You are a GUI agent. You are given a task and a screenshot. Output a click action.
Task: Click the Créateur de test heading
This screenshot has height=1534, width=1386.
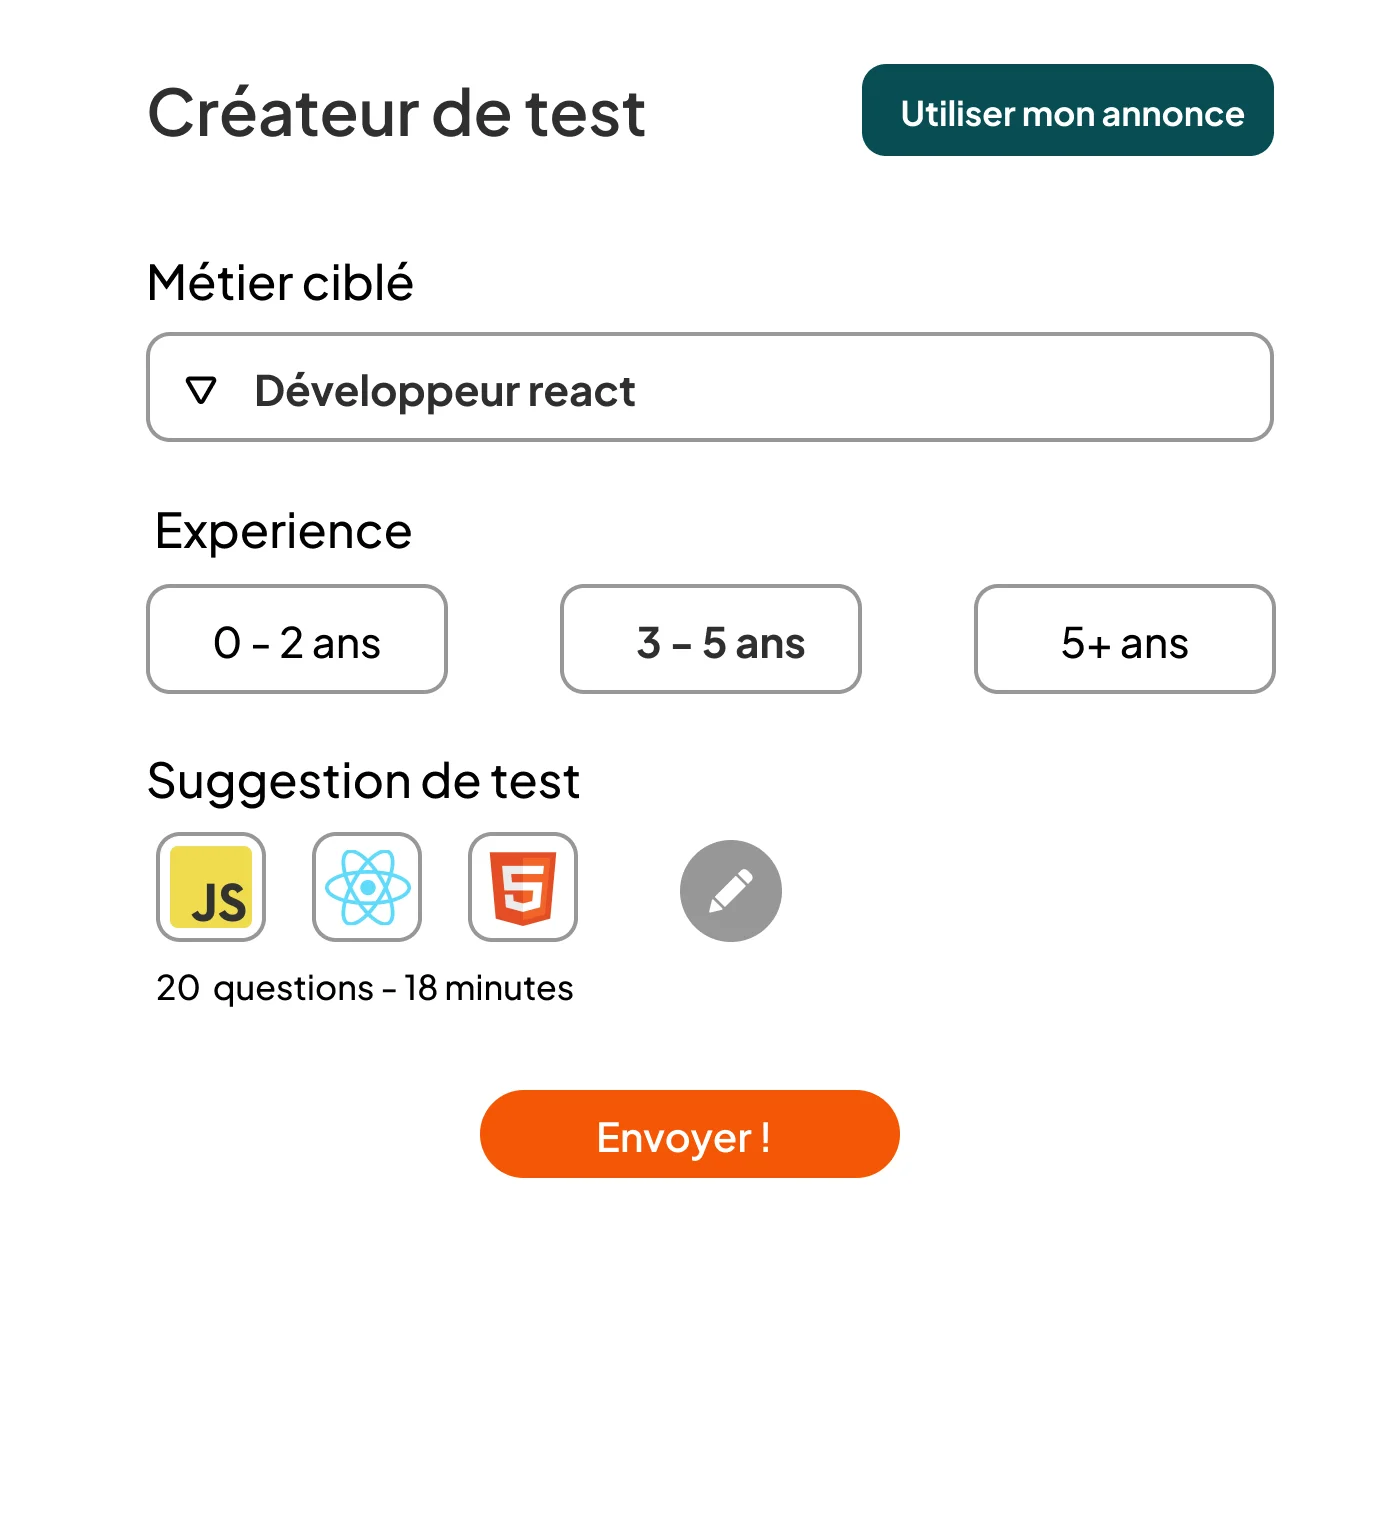click(x=396, y=112)
